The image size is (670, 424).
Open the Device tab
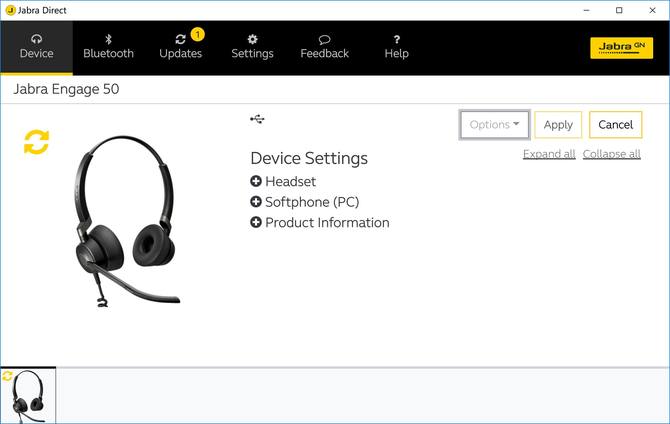pyautogui.click(x=36, y=47)
